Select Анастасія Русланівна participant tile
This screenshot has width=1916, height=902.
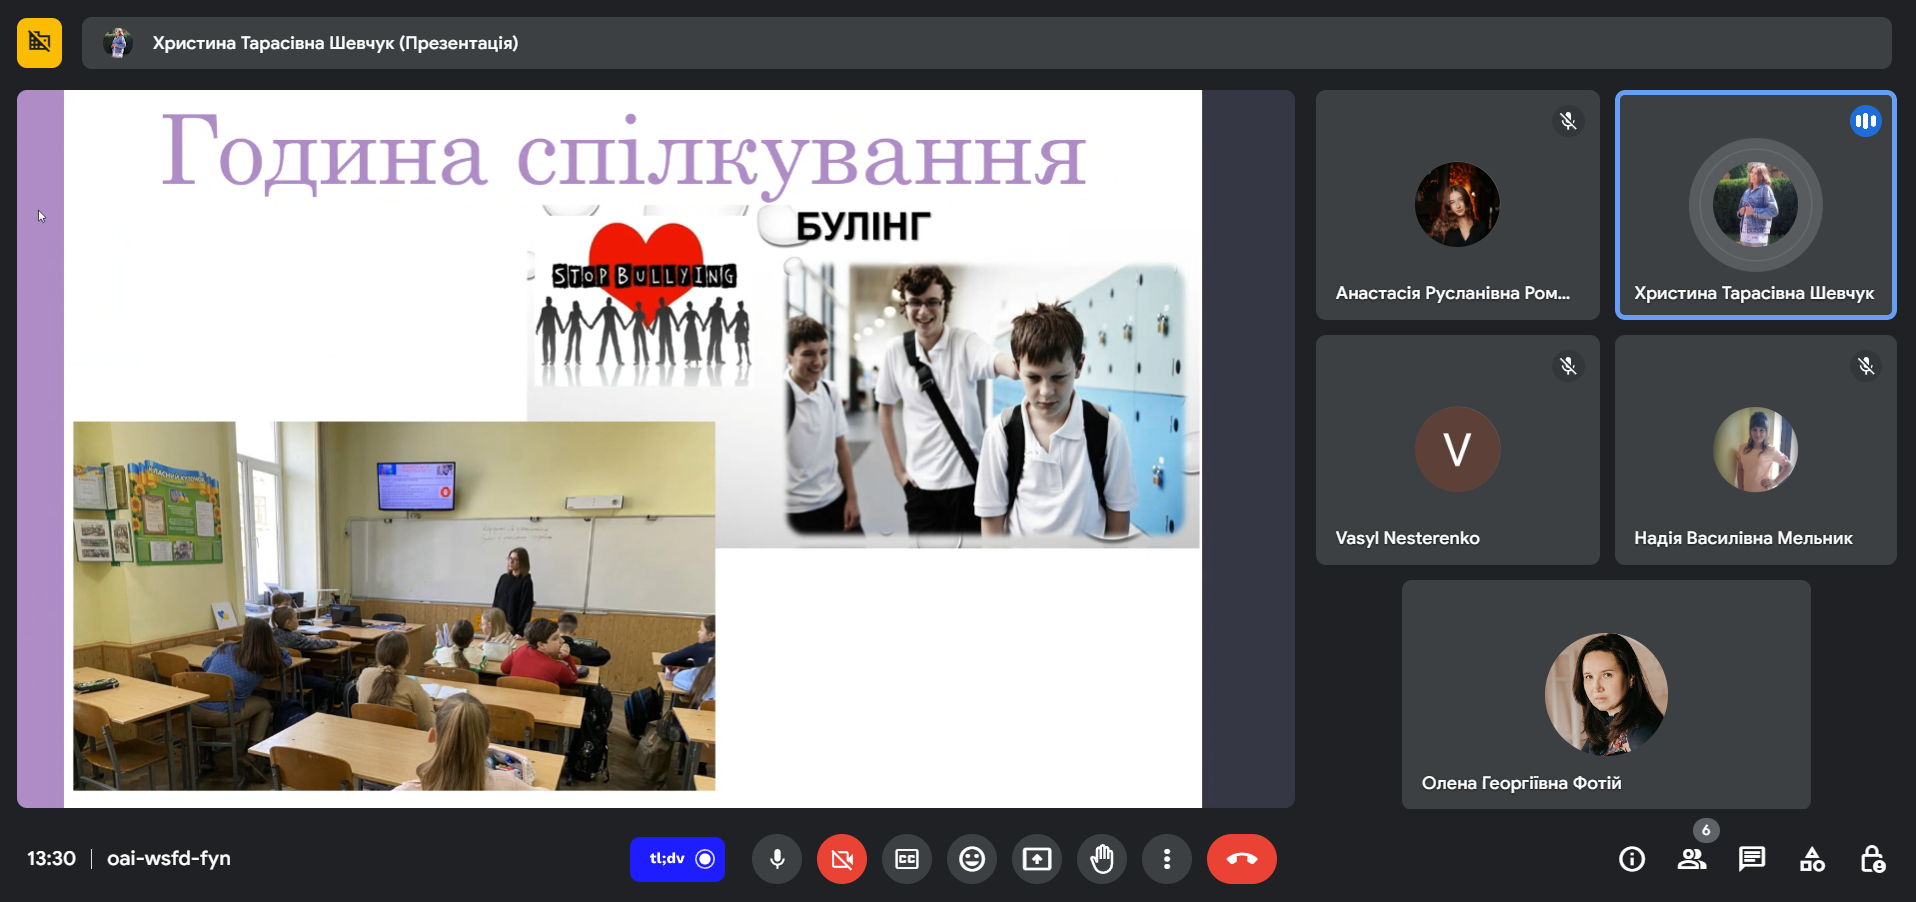pos(1457,205)
